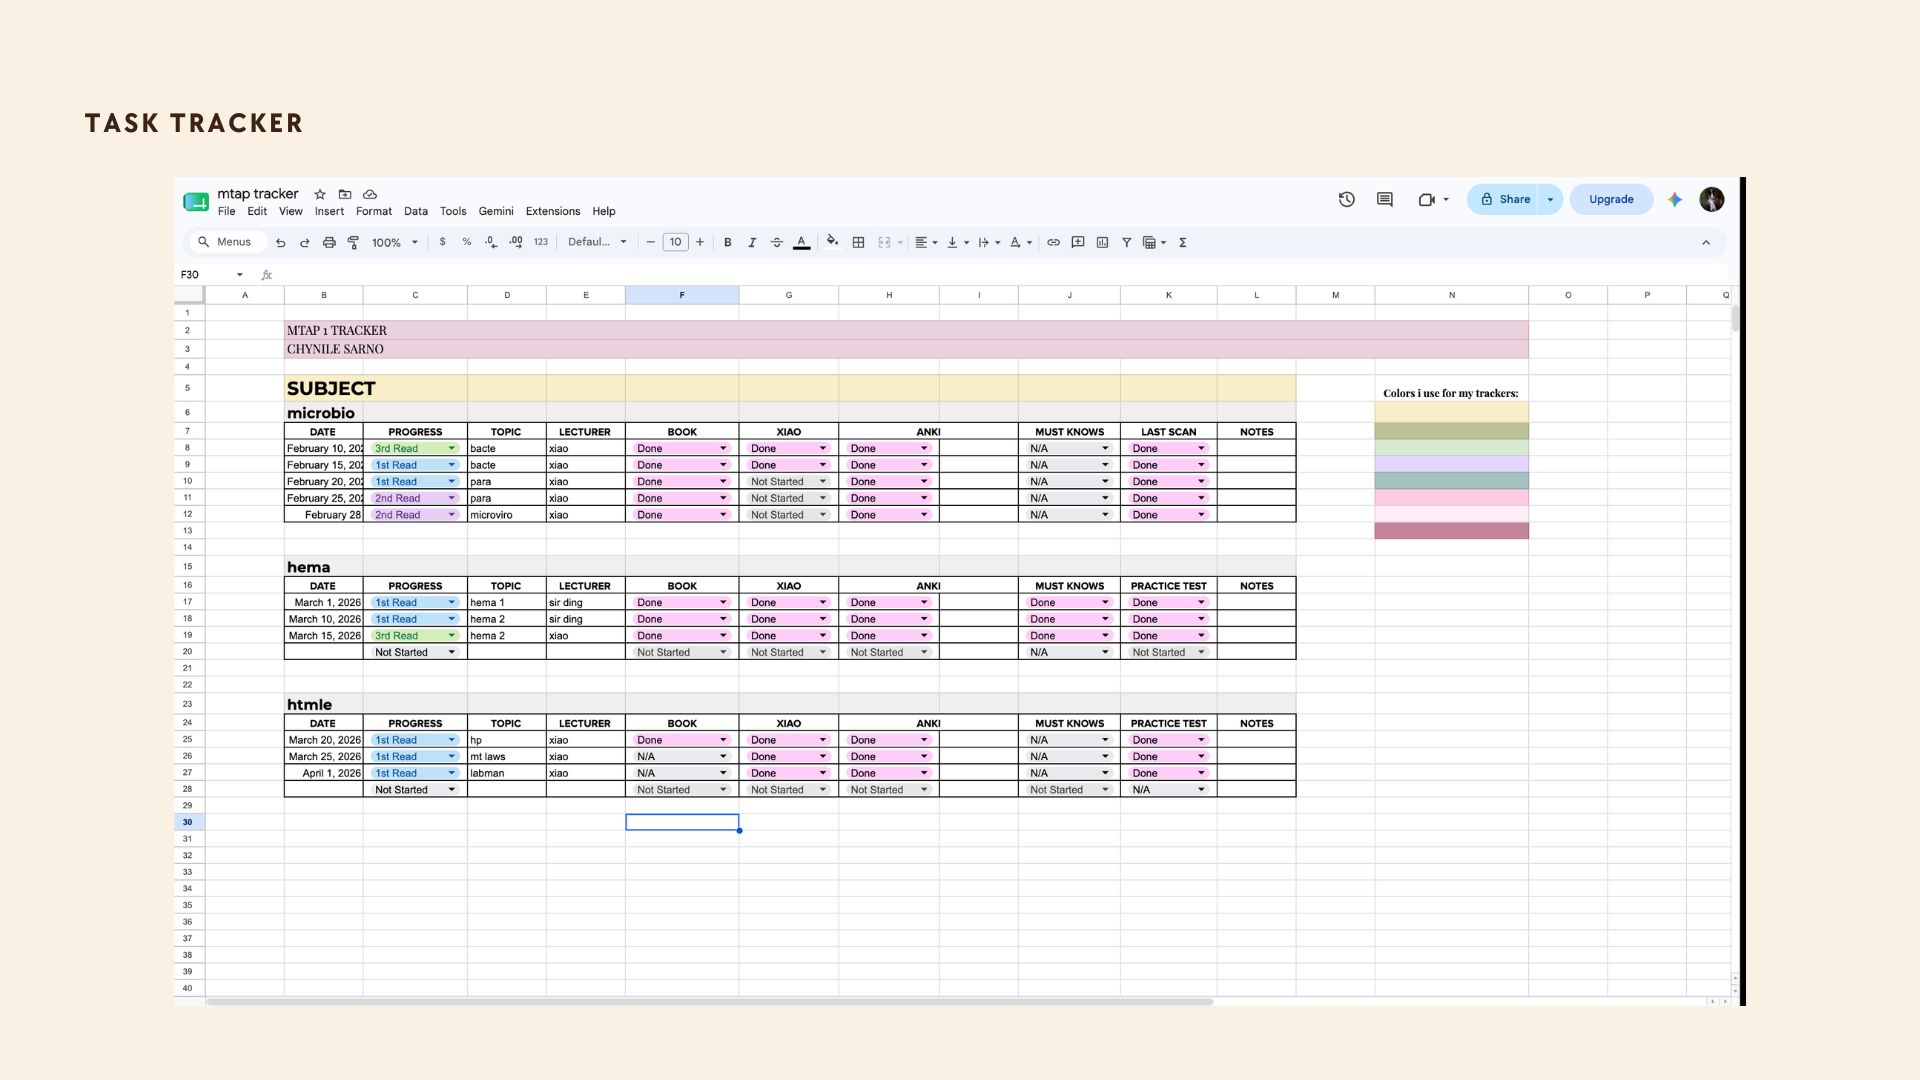
Task: Open the comments speech bubble icon
Action: click(1385, 200)
